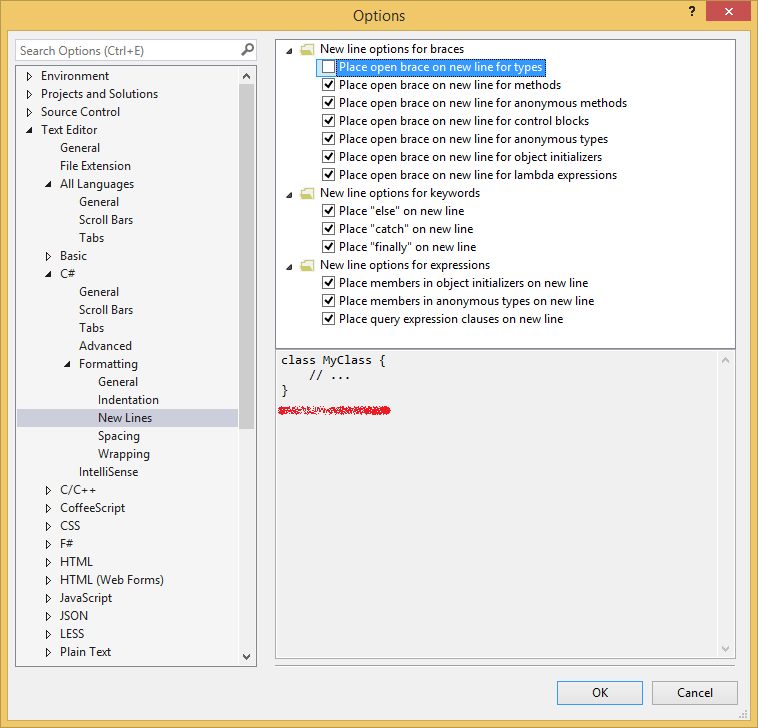Uncheck Place "else" on new line
The width and height of the screenshot is (758, 728).
pyautogui.click(x=328, y=211)
